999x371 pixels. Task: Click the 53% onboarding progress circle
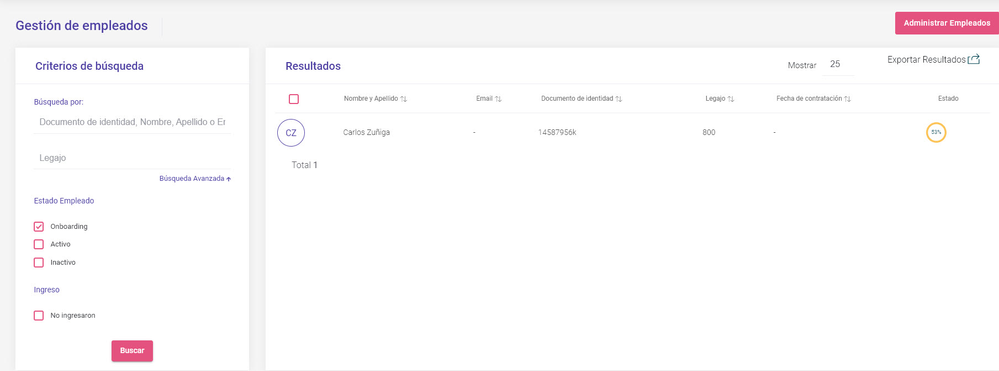pos(936,133)
